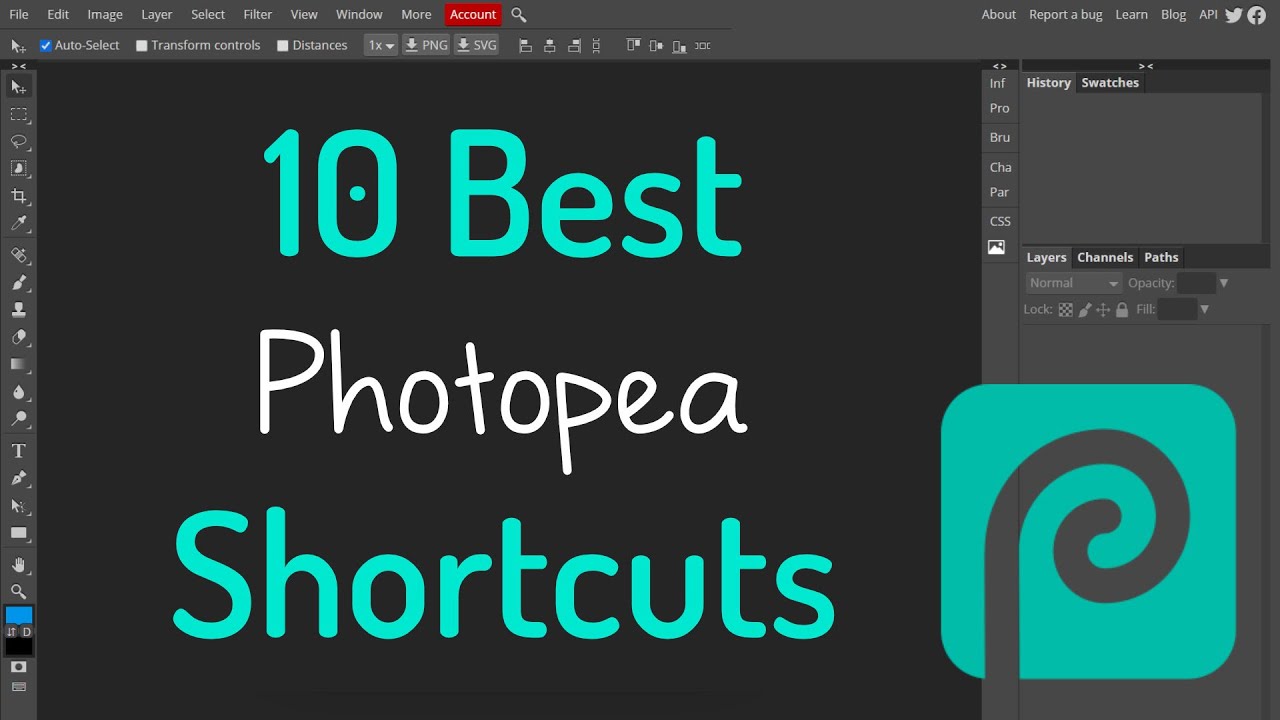Select the Gradient tool
Image resolution: width=1280 pixels, height=720 pixels.
pyautogui.click(x=18, y=365)
